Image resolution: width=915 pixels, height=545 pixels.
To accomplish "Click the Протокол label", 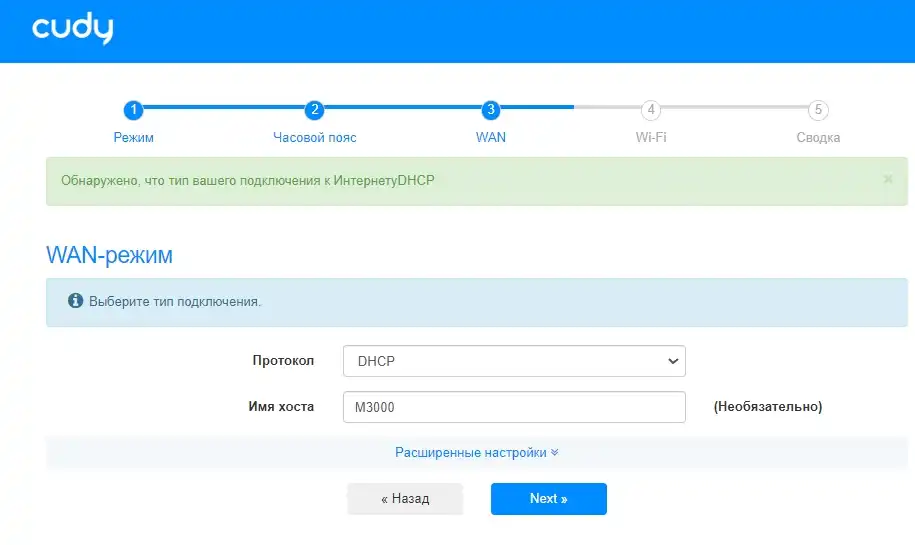I will pos(283,361).
